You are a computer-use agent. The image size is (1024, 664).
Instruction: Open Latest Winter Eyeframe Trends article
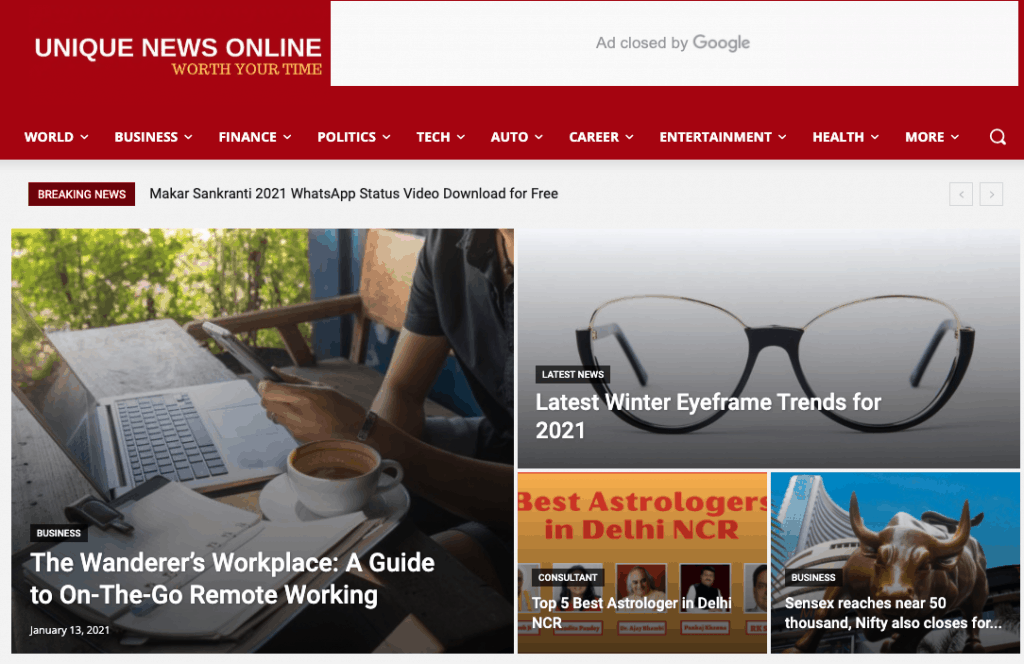pyautogui.click(x=708, y=416)
